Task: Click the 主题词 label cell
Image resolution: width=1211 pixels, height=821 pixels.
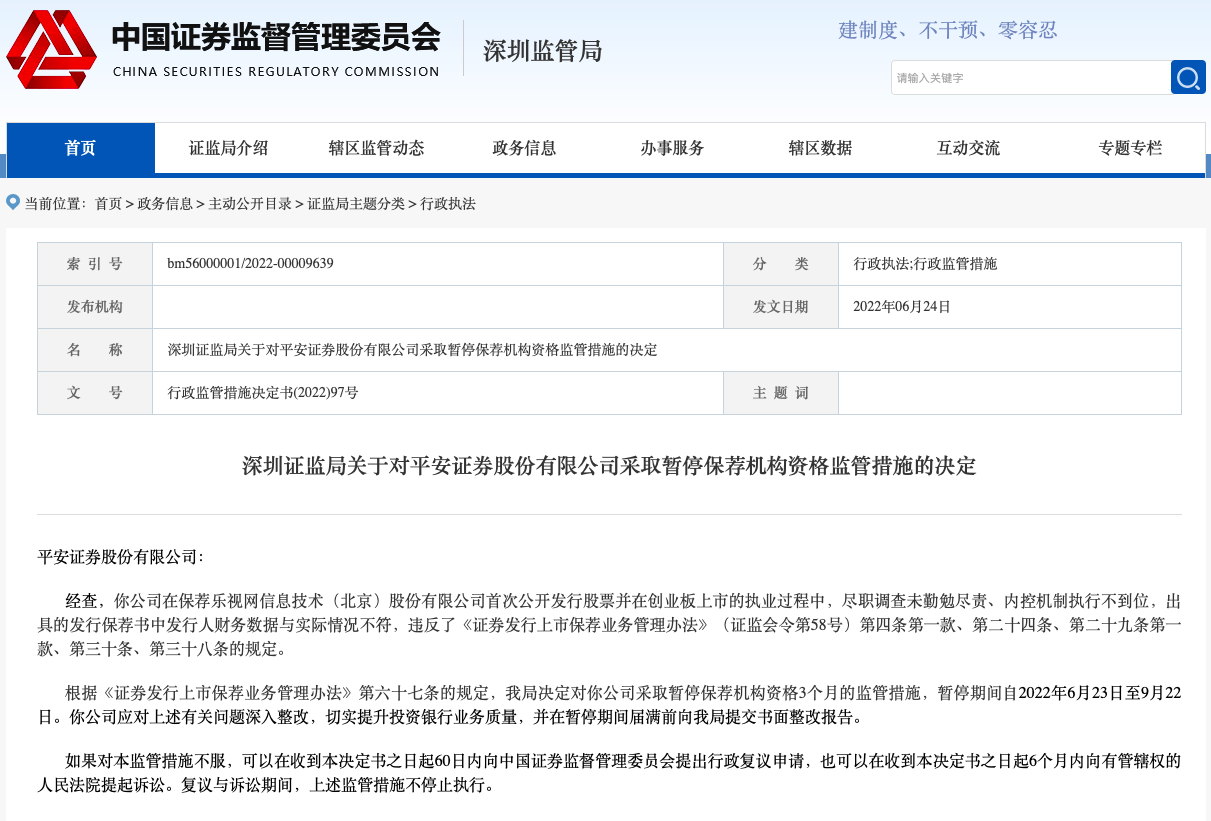Action: [x=781, y=393]
